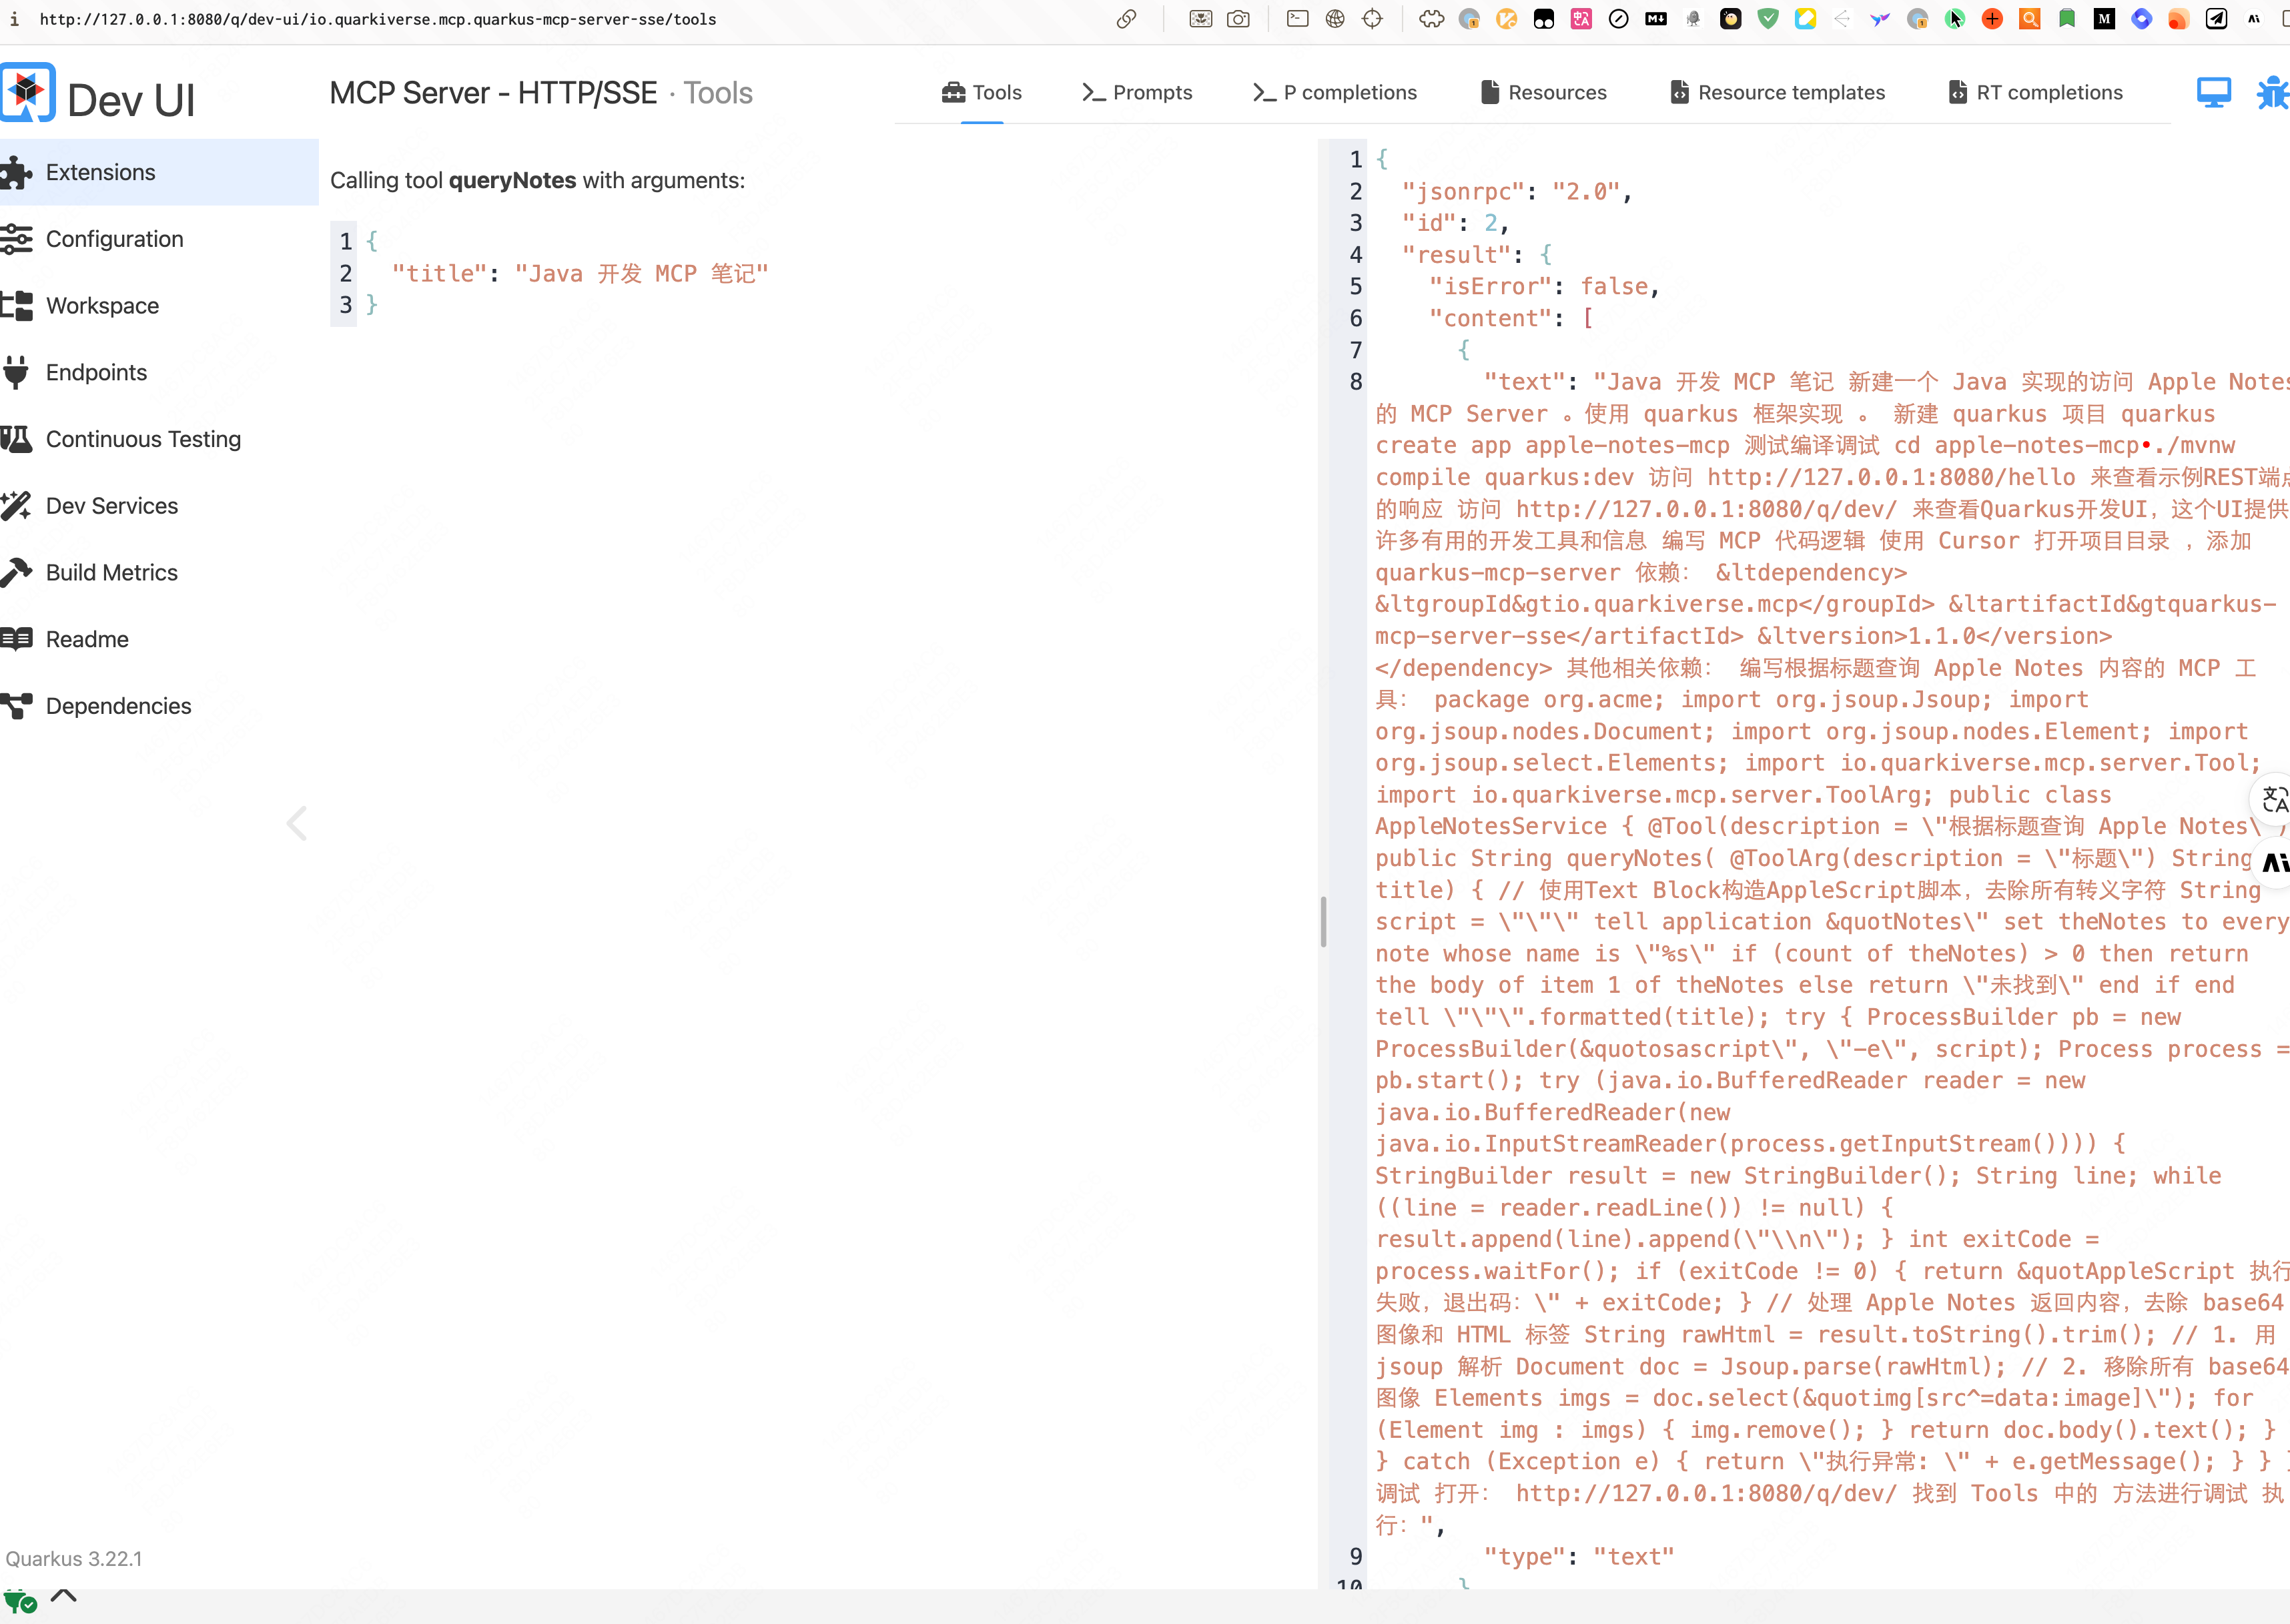
Task: Collapse the sidebar with the left chevron
Action: pos(296,823)
